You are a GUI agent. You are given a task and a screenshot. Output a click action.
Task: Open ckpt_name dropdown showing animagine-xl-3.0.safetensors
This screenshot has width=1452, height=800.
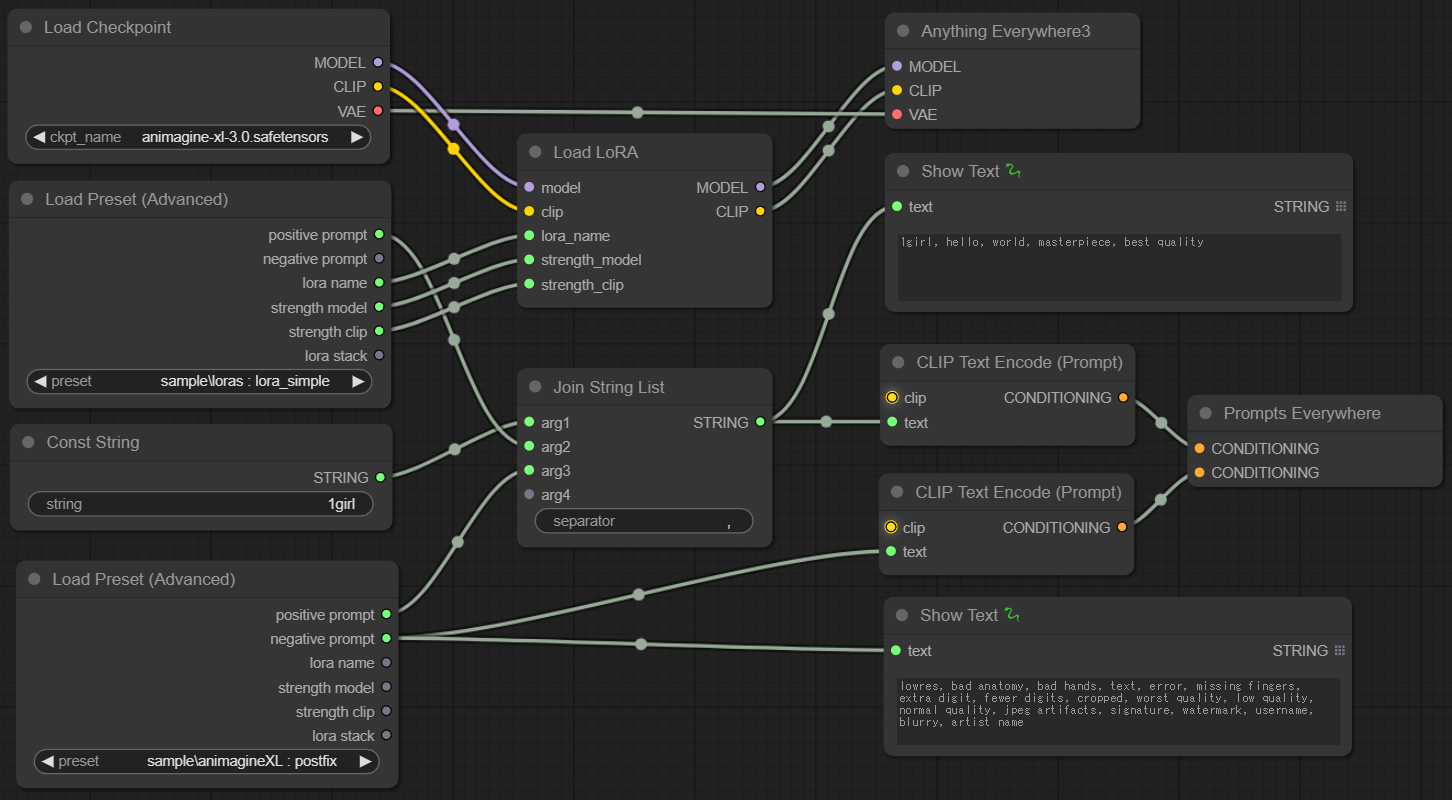[x=198, y=137]
